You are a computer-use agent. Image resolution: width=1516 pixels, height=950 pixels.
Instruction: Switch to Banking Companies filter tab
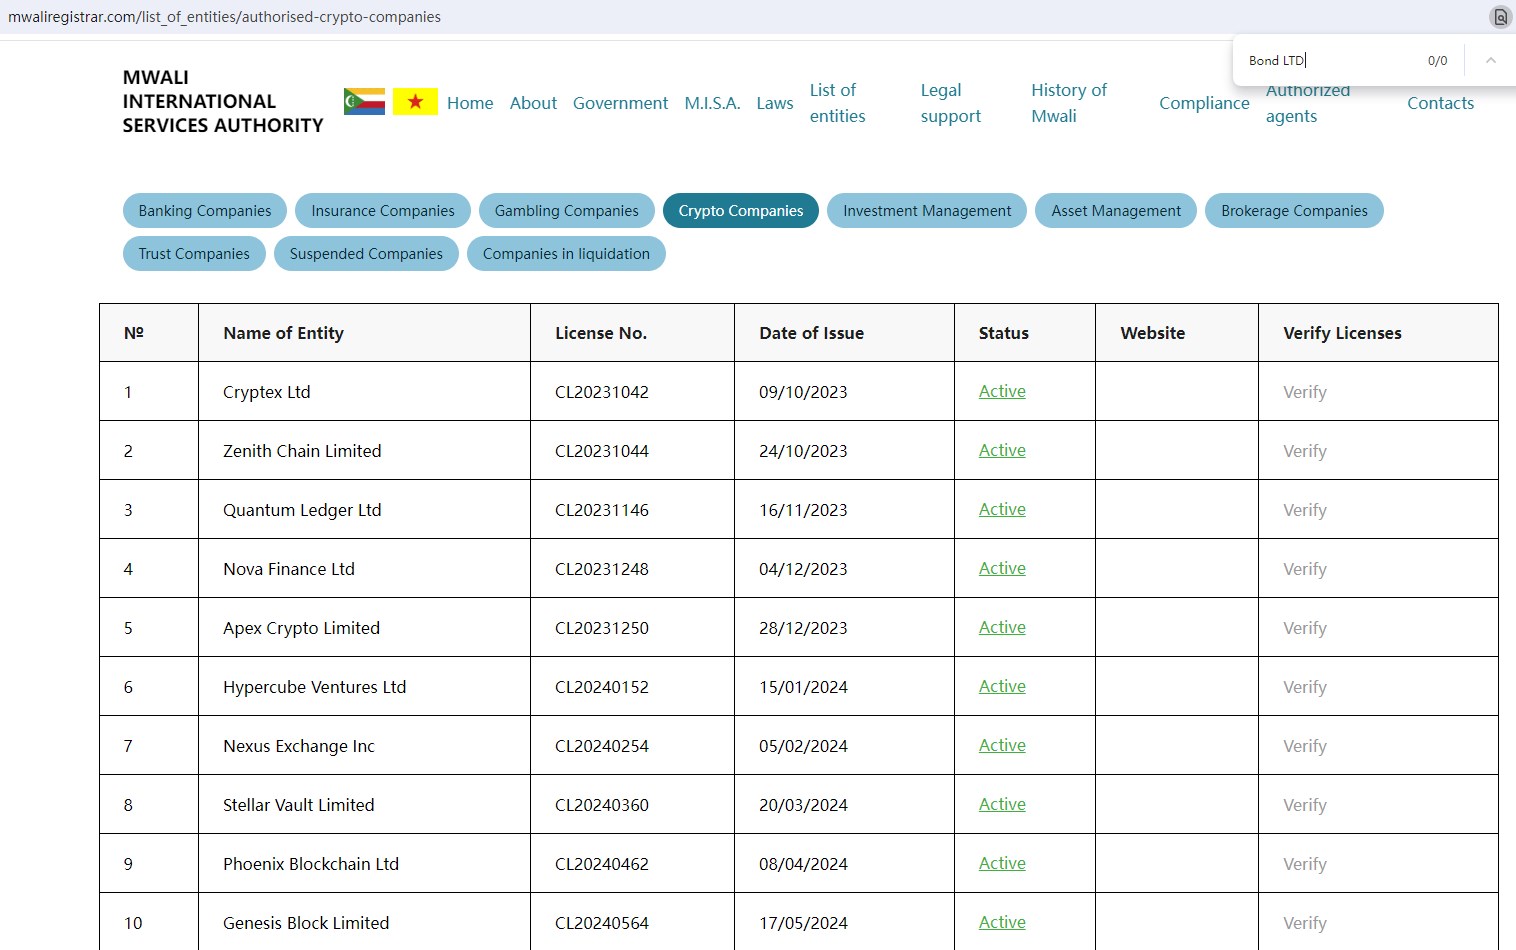click(x=204, y=210)
